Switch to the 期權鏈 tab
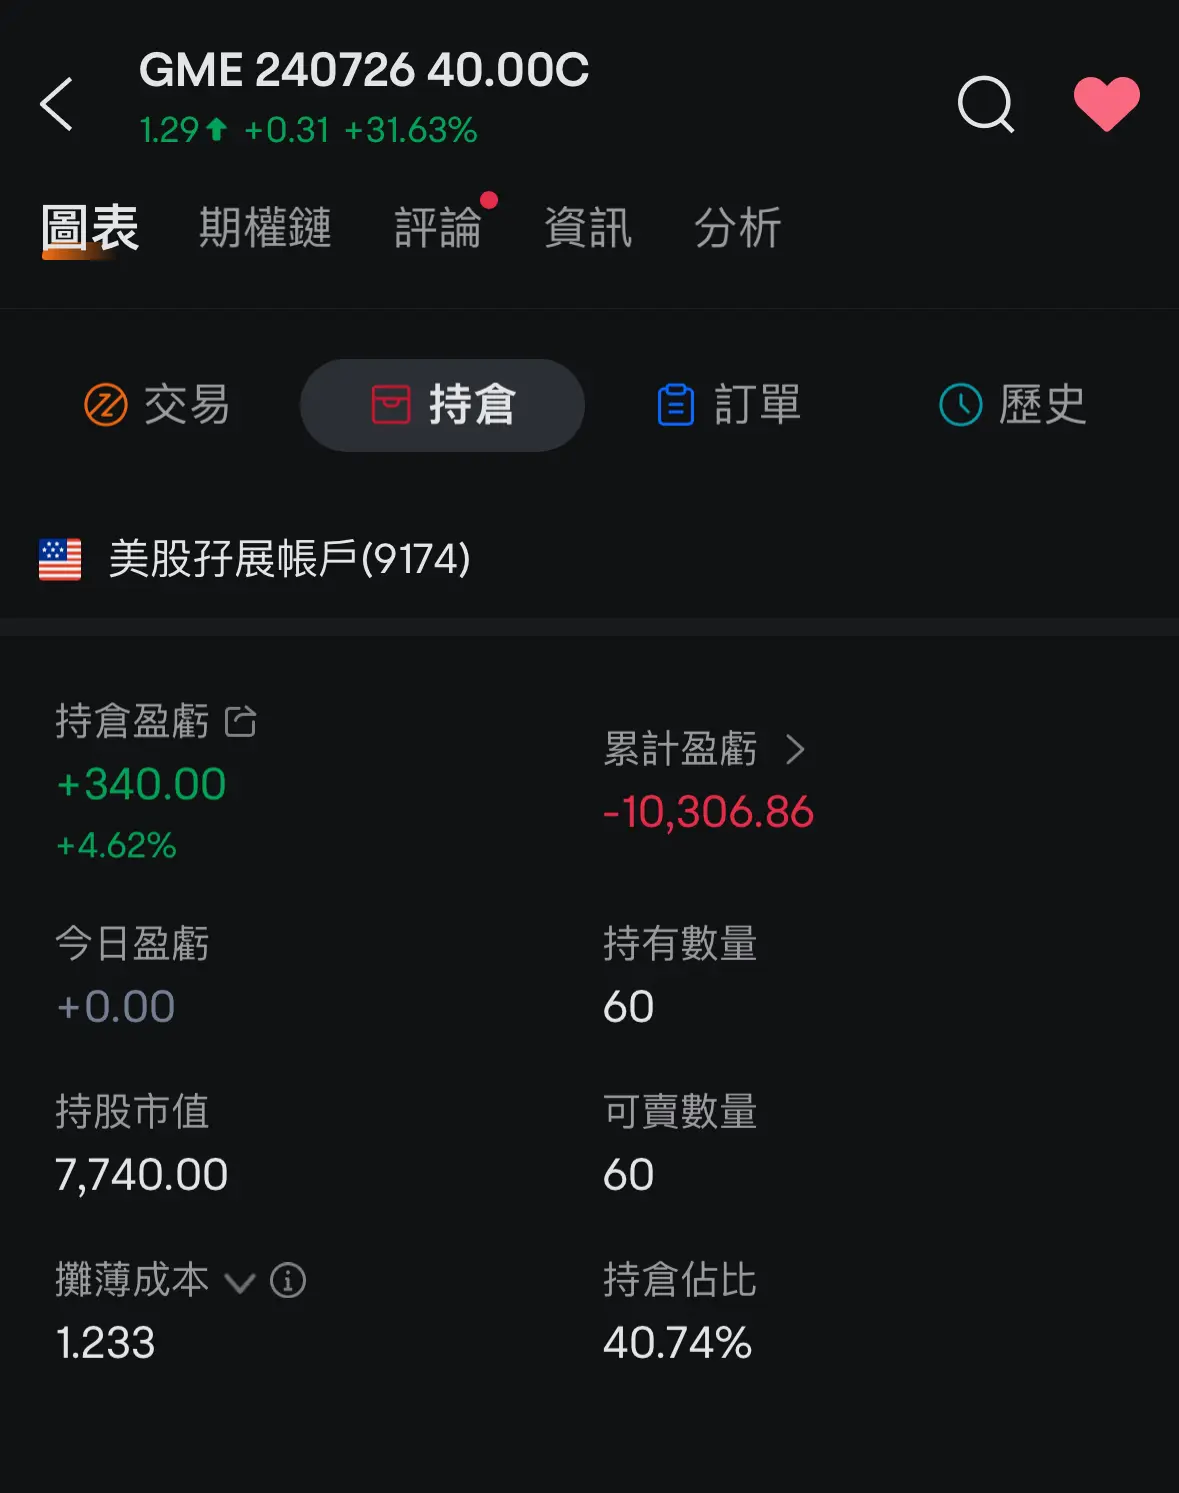The height and width of the screenshot is (1493, 1179). (265, 228)
